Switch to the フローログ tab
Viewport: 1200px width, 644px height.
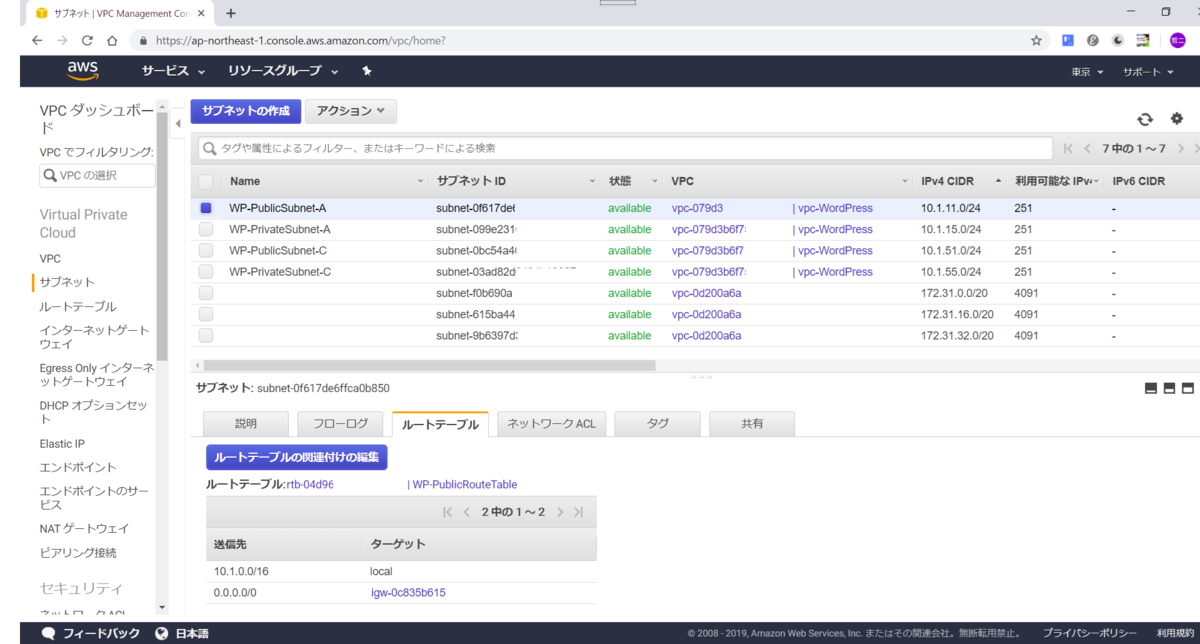pos(340,424)
